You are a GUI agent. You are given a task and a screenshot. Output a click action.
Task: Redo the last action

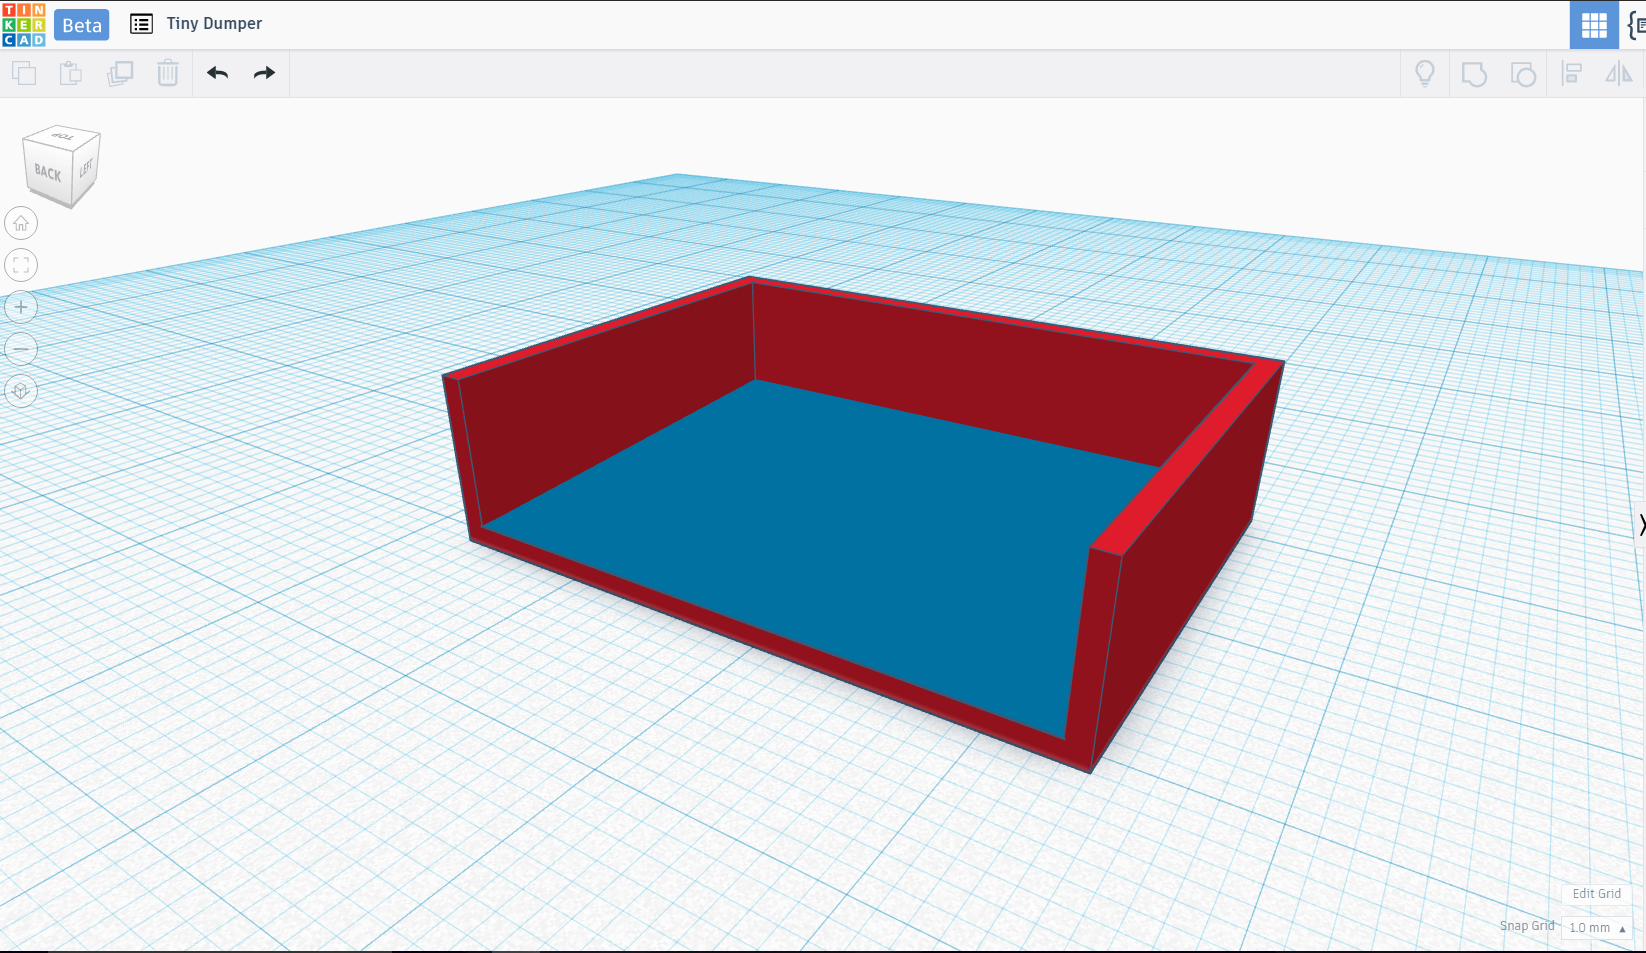pos(264,73)
